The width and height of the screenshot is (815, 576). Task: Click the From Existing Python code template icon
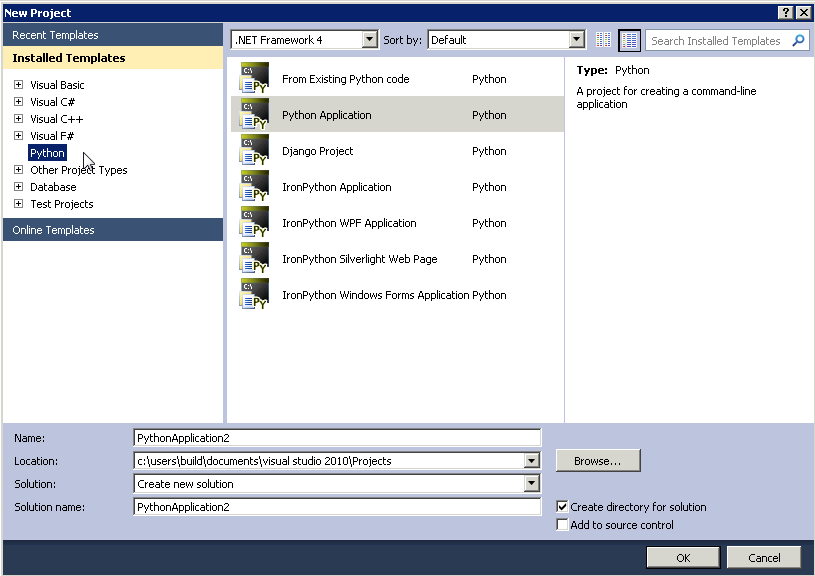tap(254, 78)
